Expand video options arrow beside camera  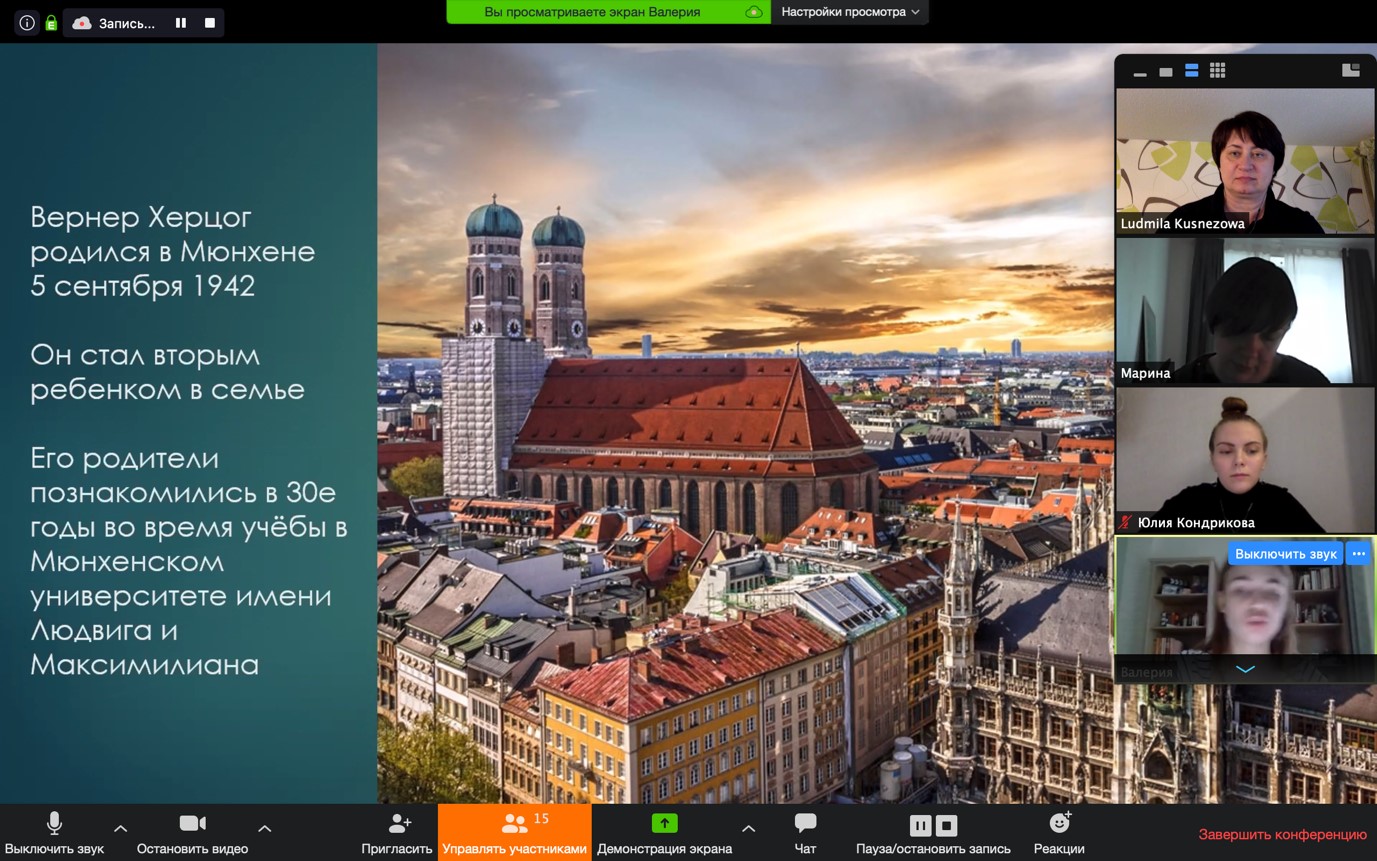coord(265,828)
